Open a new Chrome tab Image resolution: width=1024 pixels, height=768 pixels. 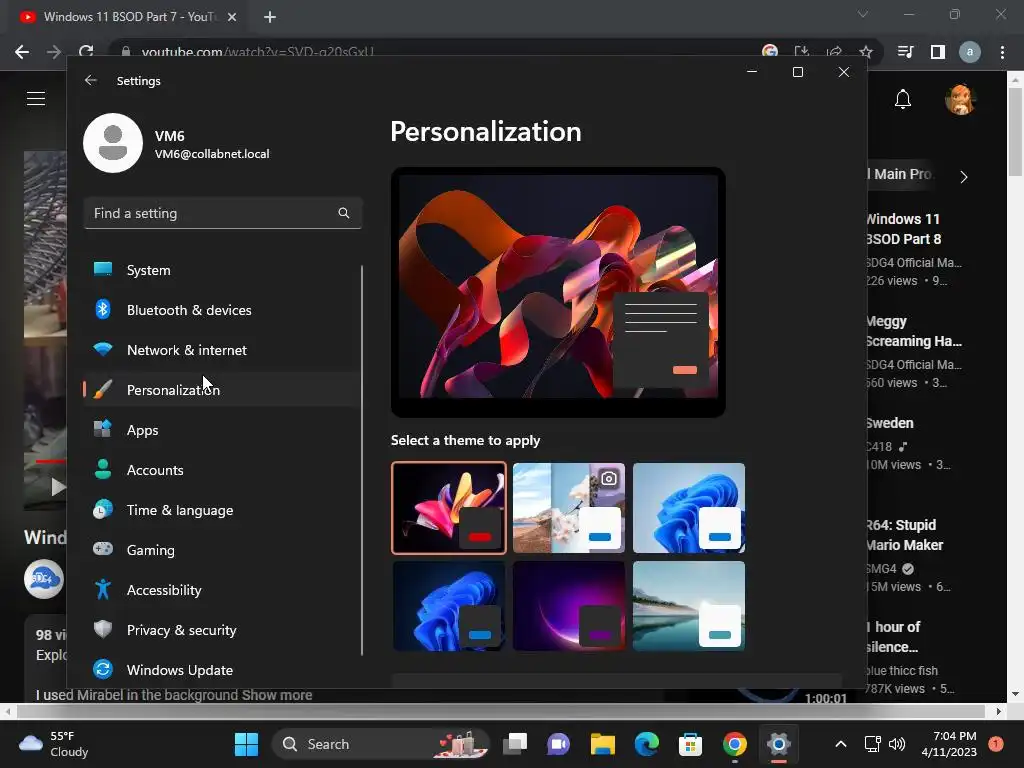(270, 17)
